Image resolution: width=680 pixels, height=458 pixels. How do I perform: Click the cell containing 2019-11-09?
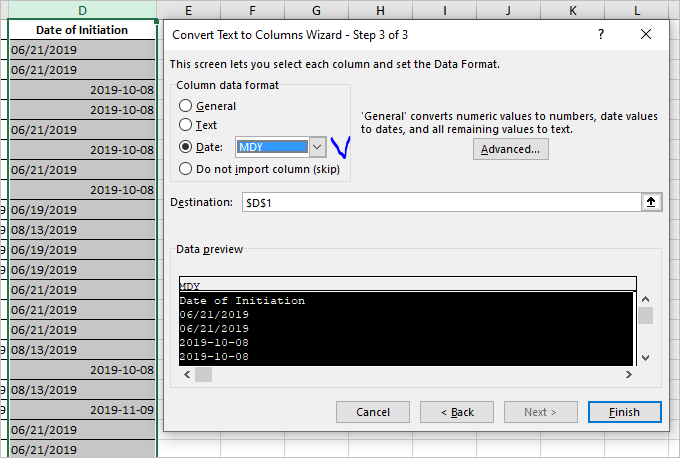[82, 410]
